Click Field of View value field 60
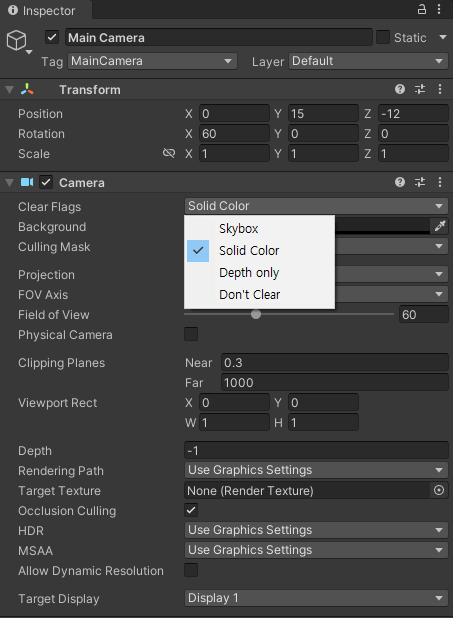The image size is (453, 618). (x=424, y=315)
